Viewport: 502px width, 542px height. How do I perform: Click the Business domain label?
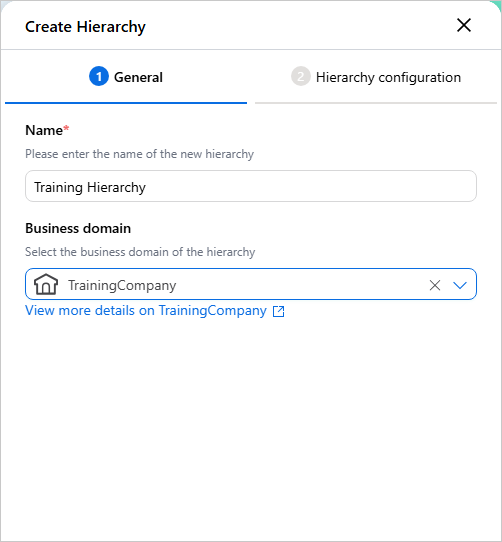coord(78,228)
